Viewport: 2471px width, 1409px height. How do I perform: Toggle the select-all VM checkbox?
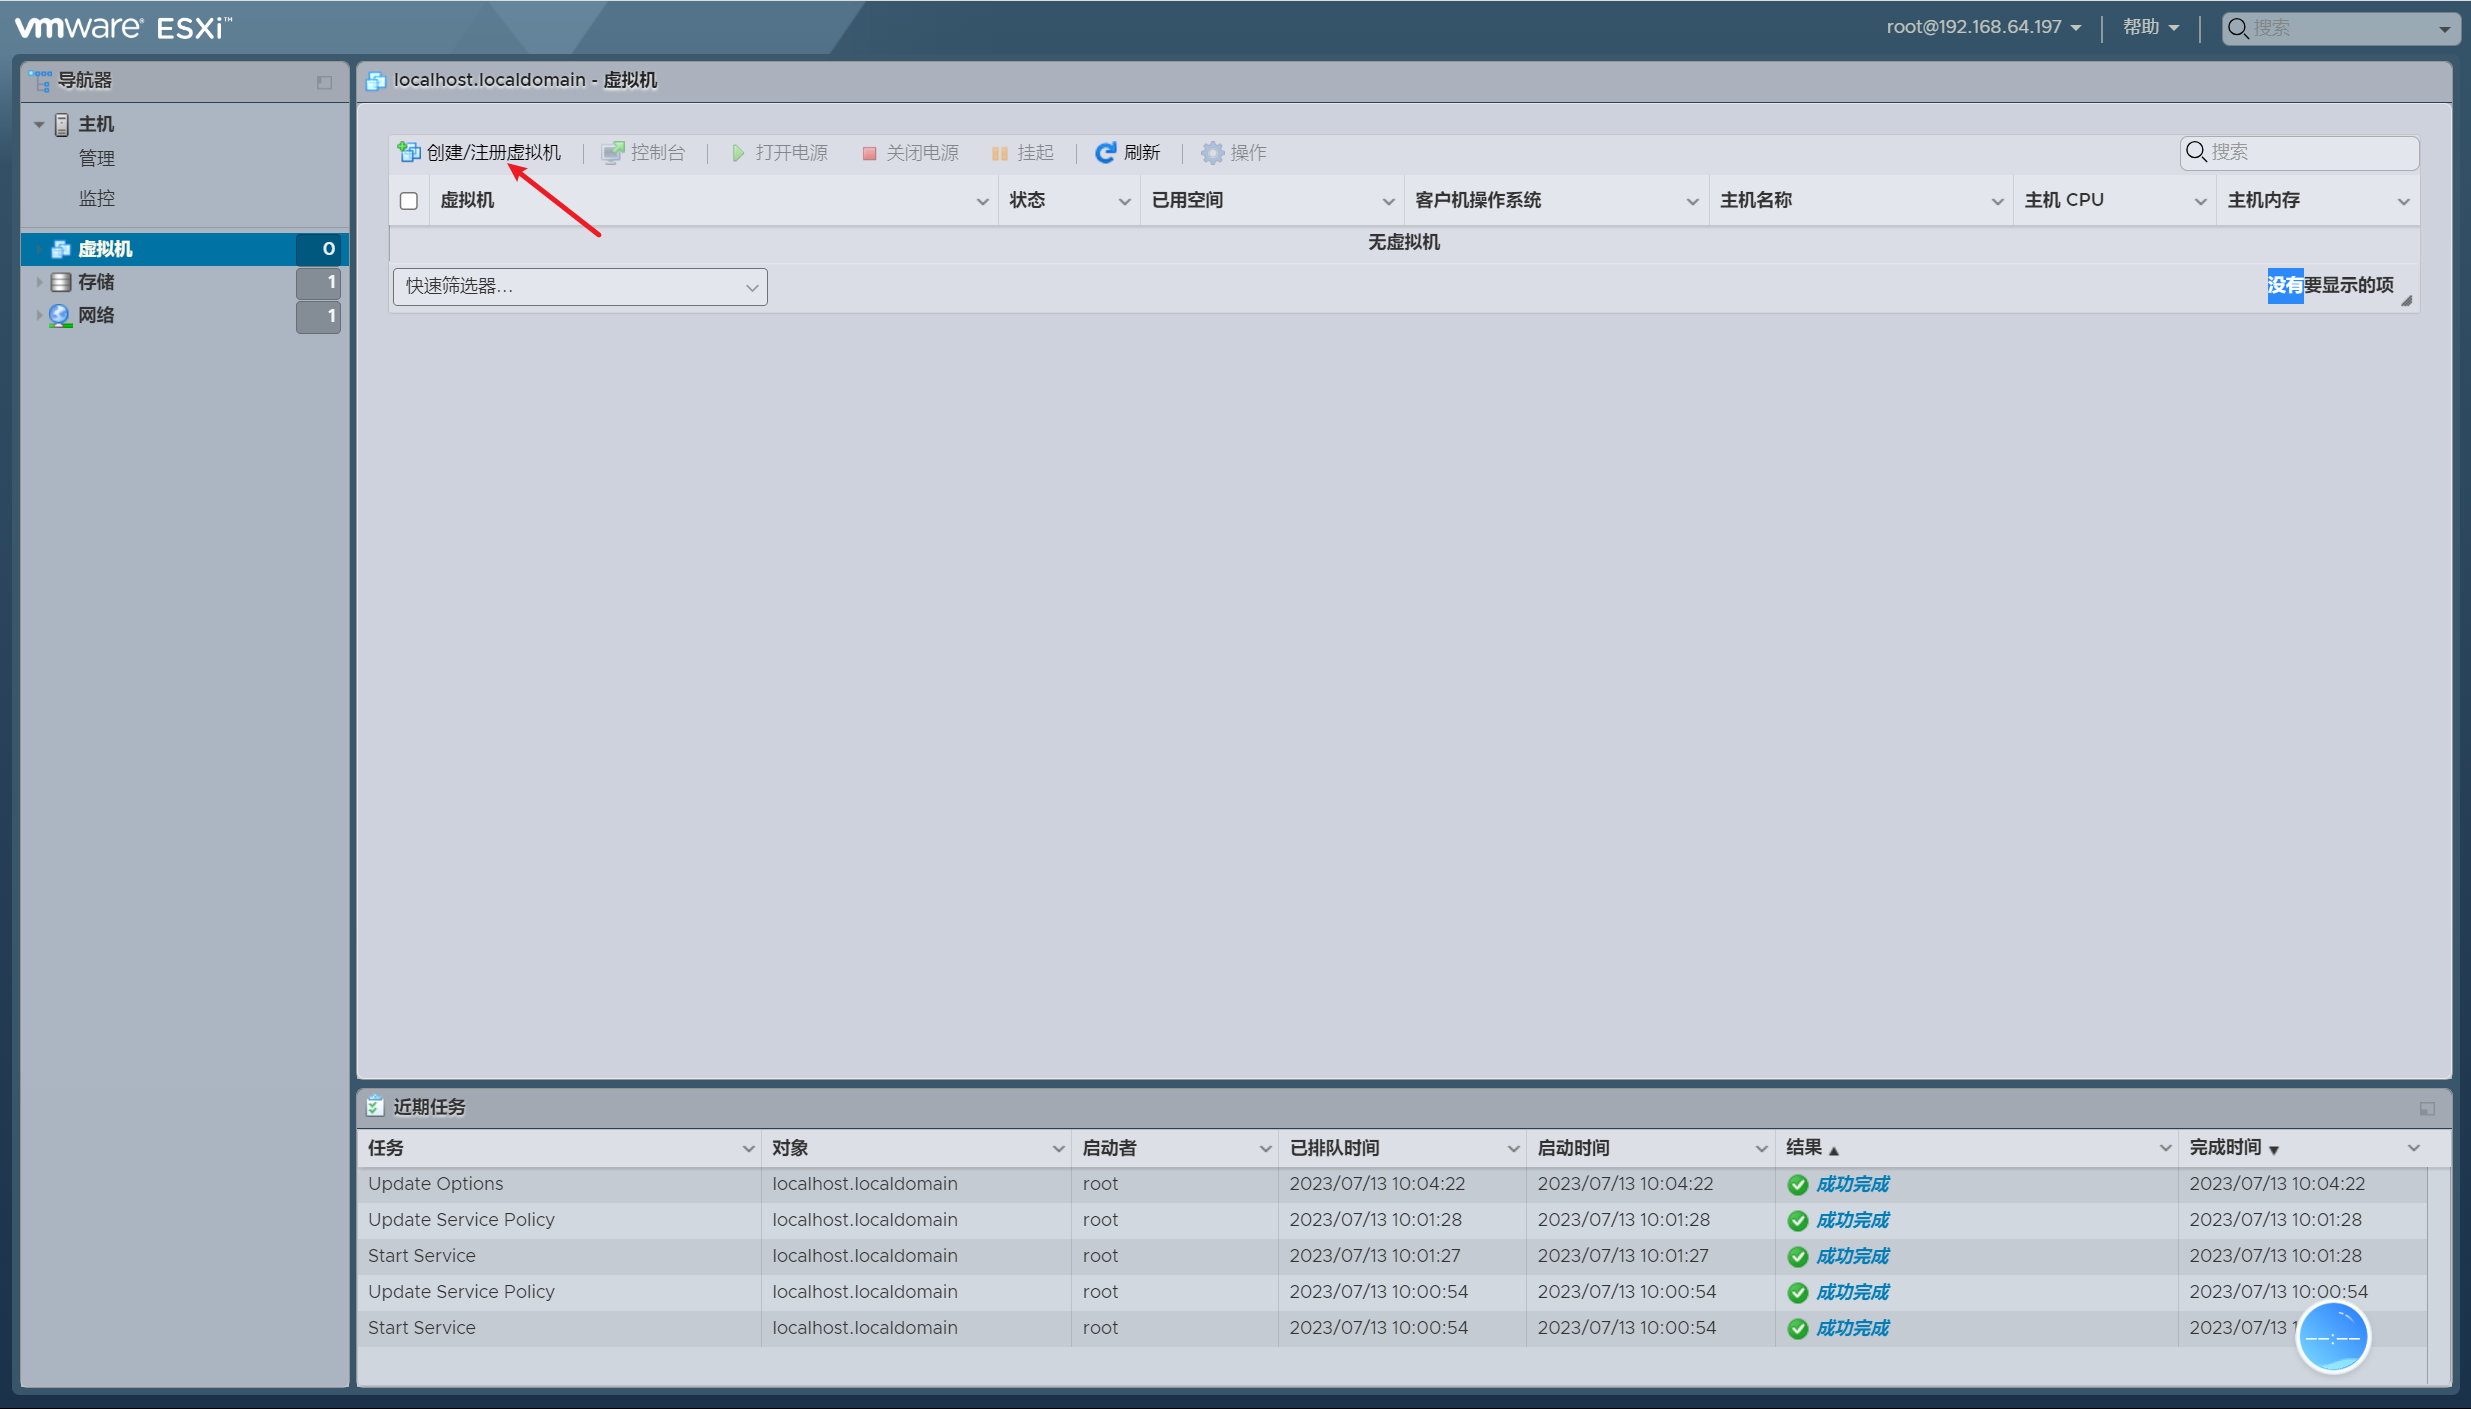[408, 201]
